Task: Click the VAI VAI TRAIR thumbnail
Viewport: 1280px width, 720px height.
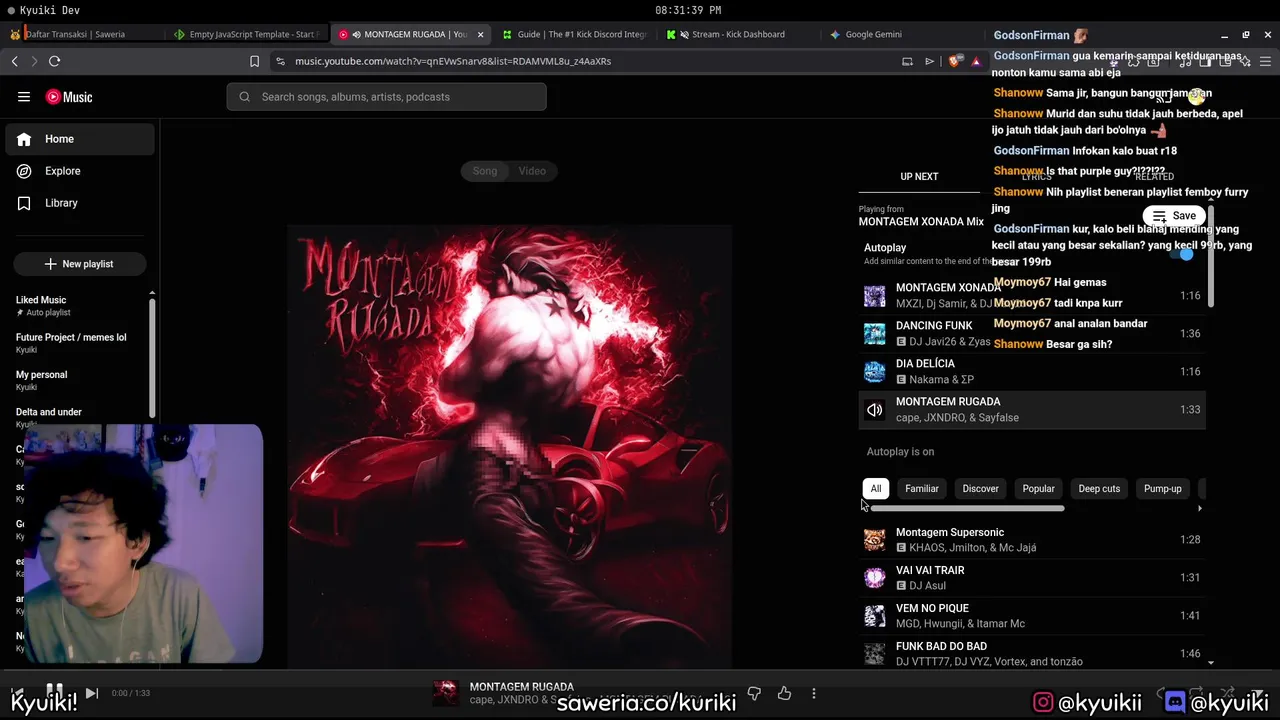Action: tap(875, 578)
